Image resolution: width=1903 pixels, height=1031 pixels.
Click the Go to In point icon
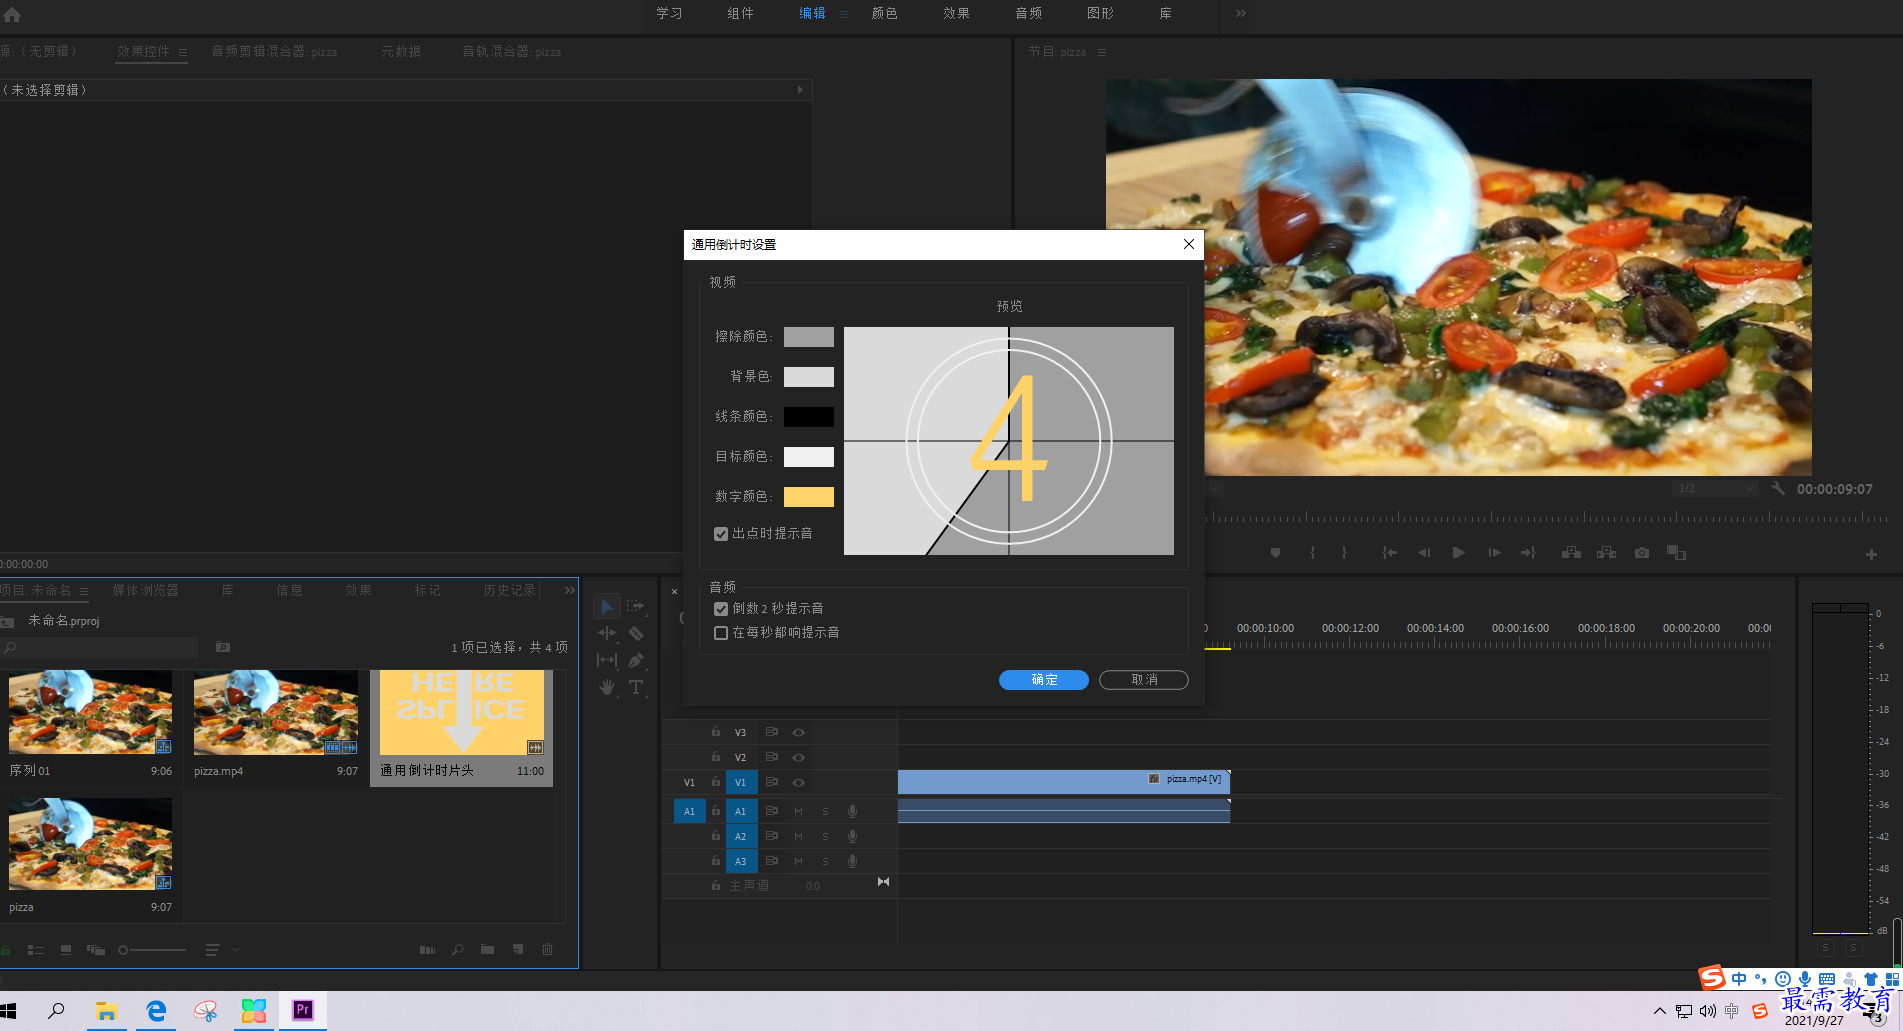point(1389,553)
